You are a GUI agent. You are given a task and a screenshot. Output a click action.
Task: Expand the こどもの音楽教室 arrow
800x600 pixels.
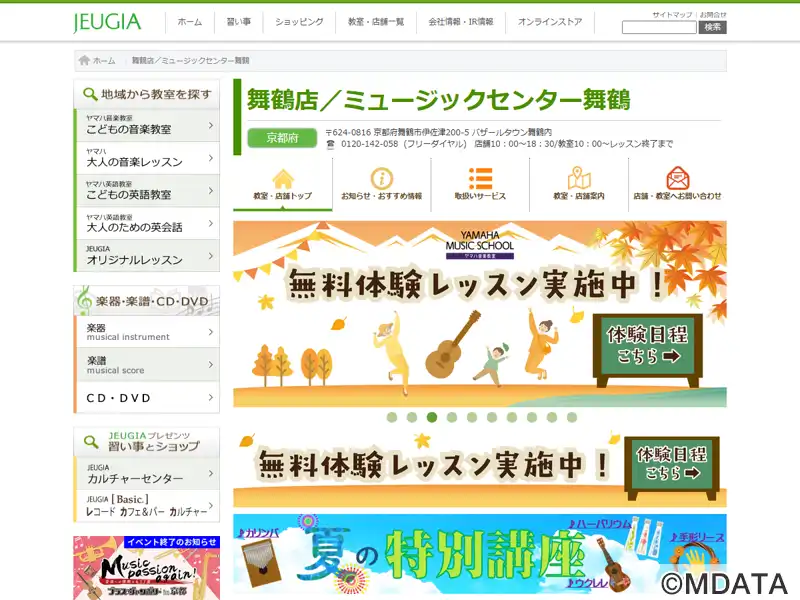pos(211,125)
